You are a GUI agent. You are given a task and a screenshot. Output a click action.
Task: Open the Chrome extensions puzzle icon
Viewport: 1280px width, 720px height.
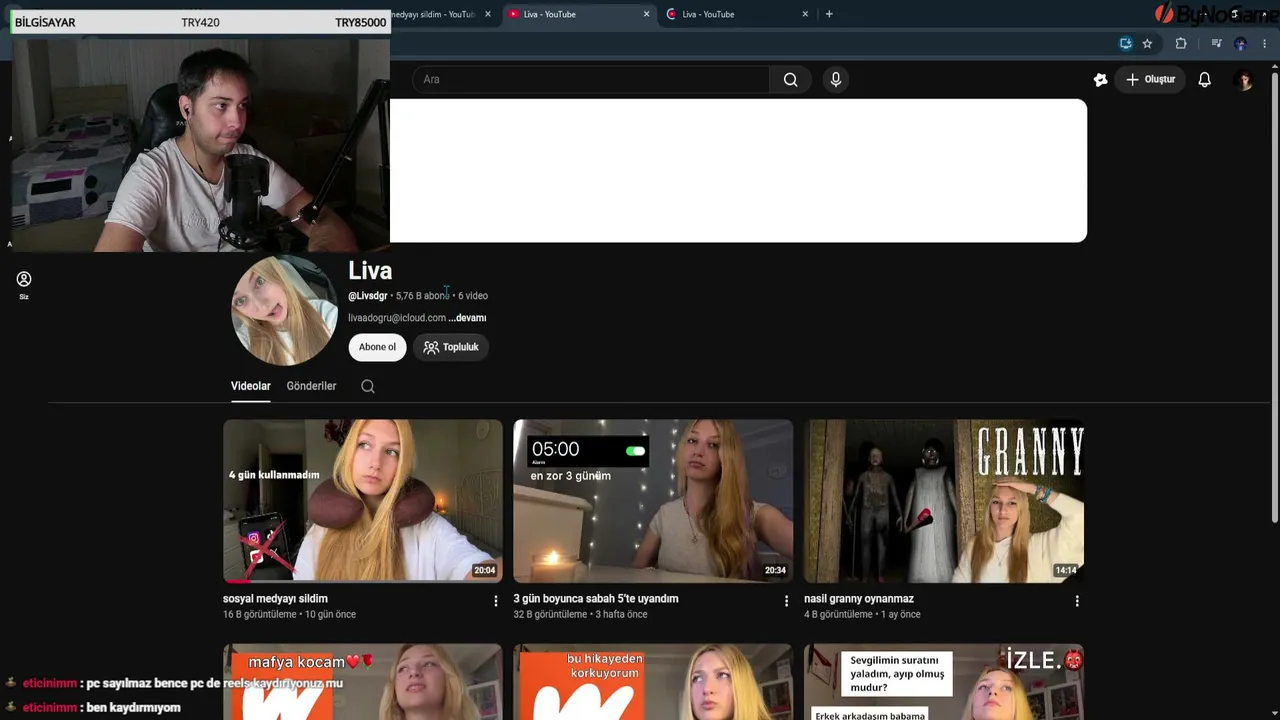1181,44
